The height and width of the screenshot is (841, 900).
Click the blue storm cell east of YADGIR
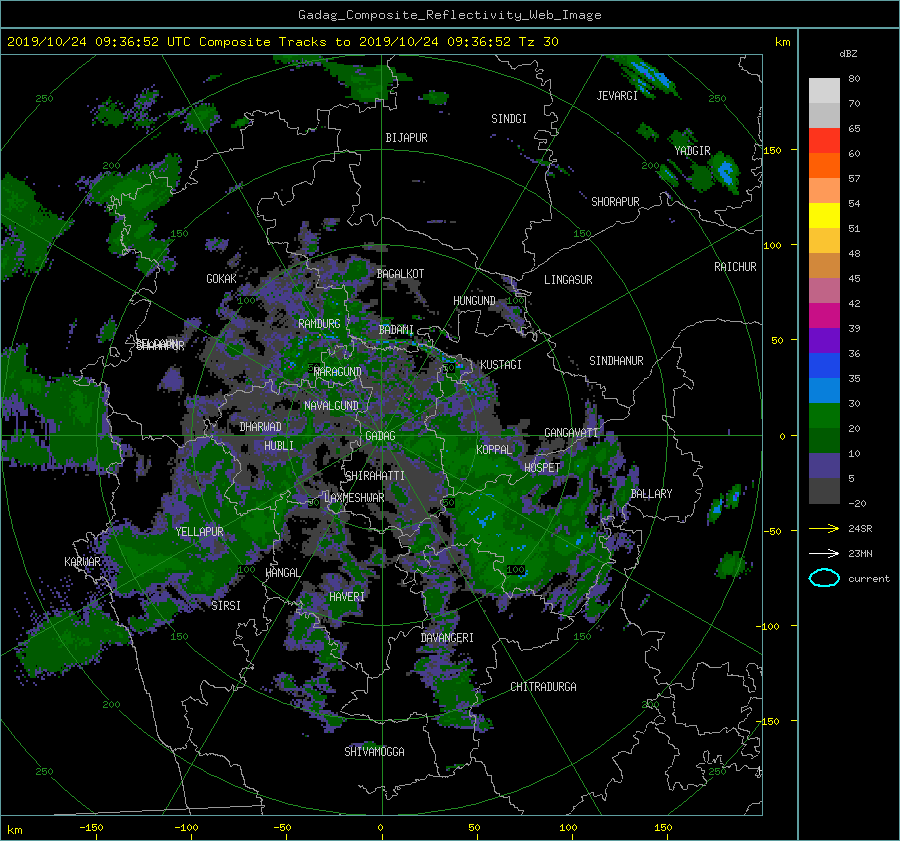(726, 171)
